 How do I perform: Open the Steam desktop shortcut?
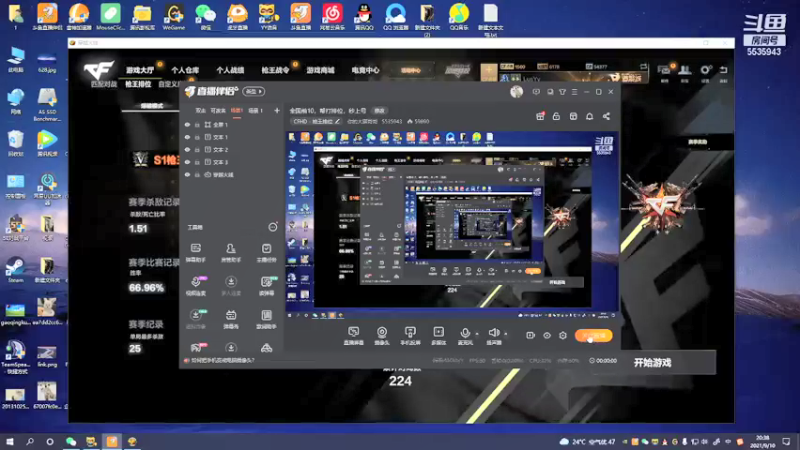pos(15,270)
